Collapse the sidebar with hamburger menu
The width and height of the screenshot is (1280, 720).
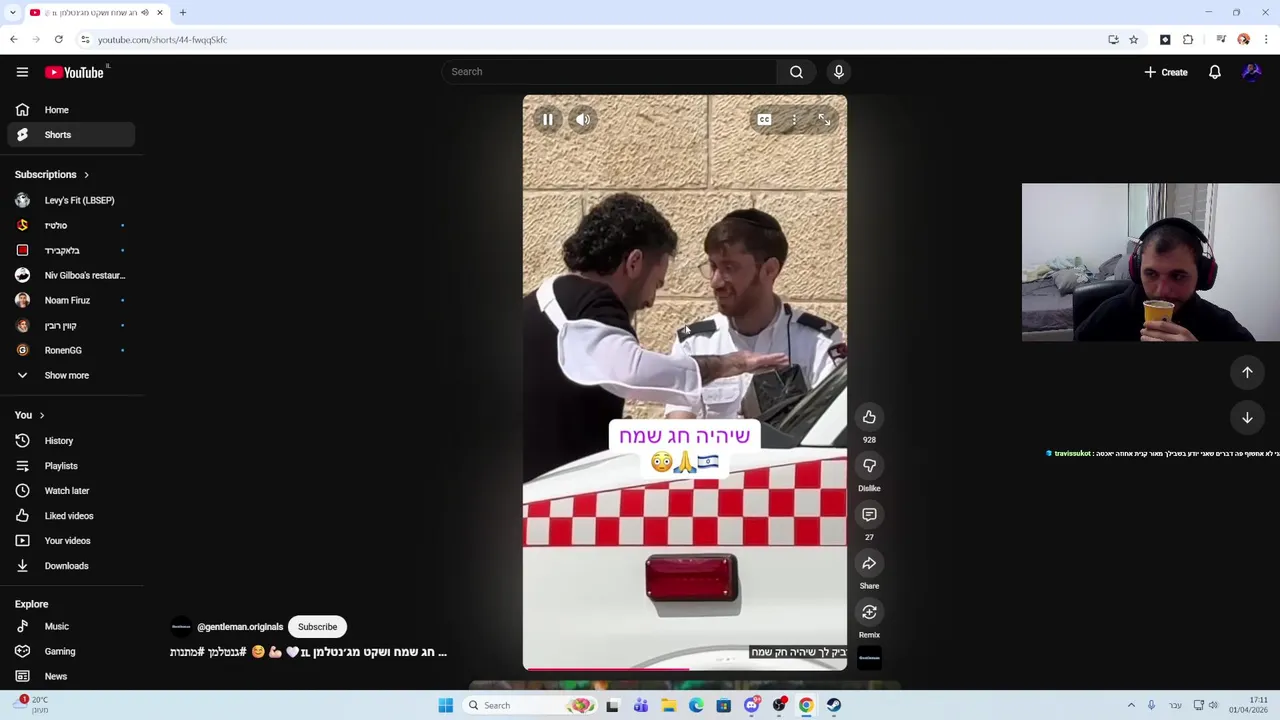click(x=22, y=72)
